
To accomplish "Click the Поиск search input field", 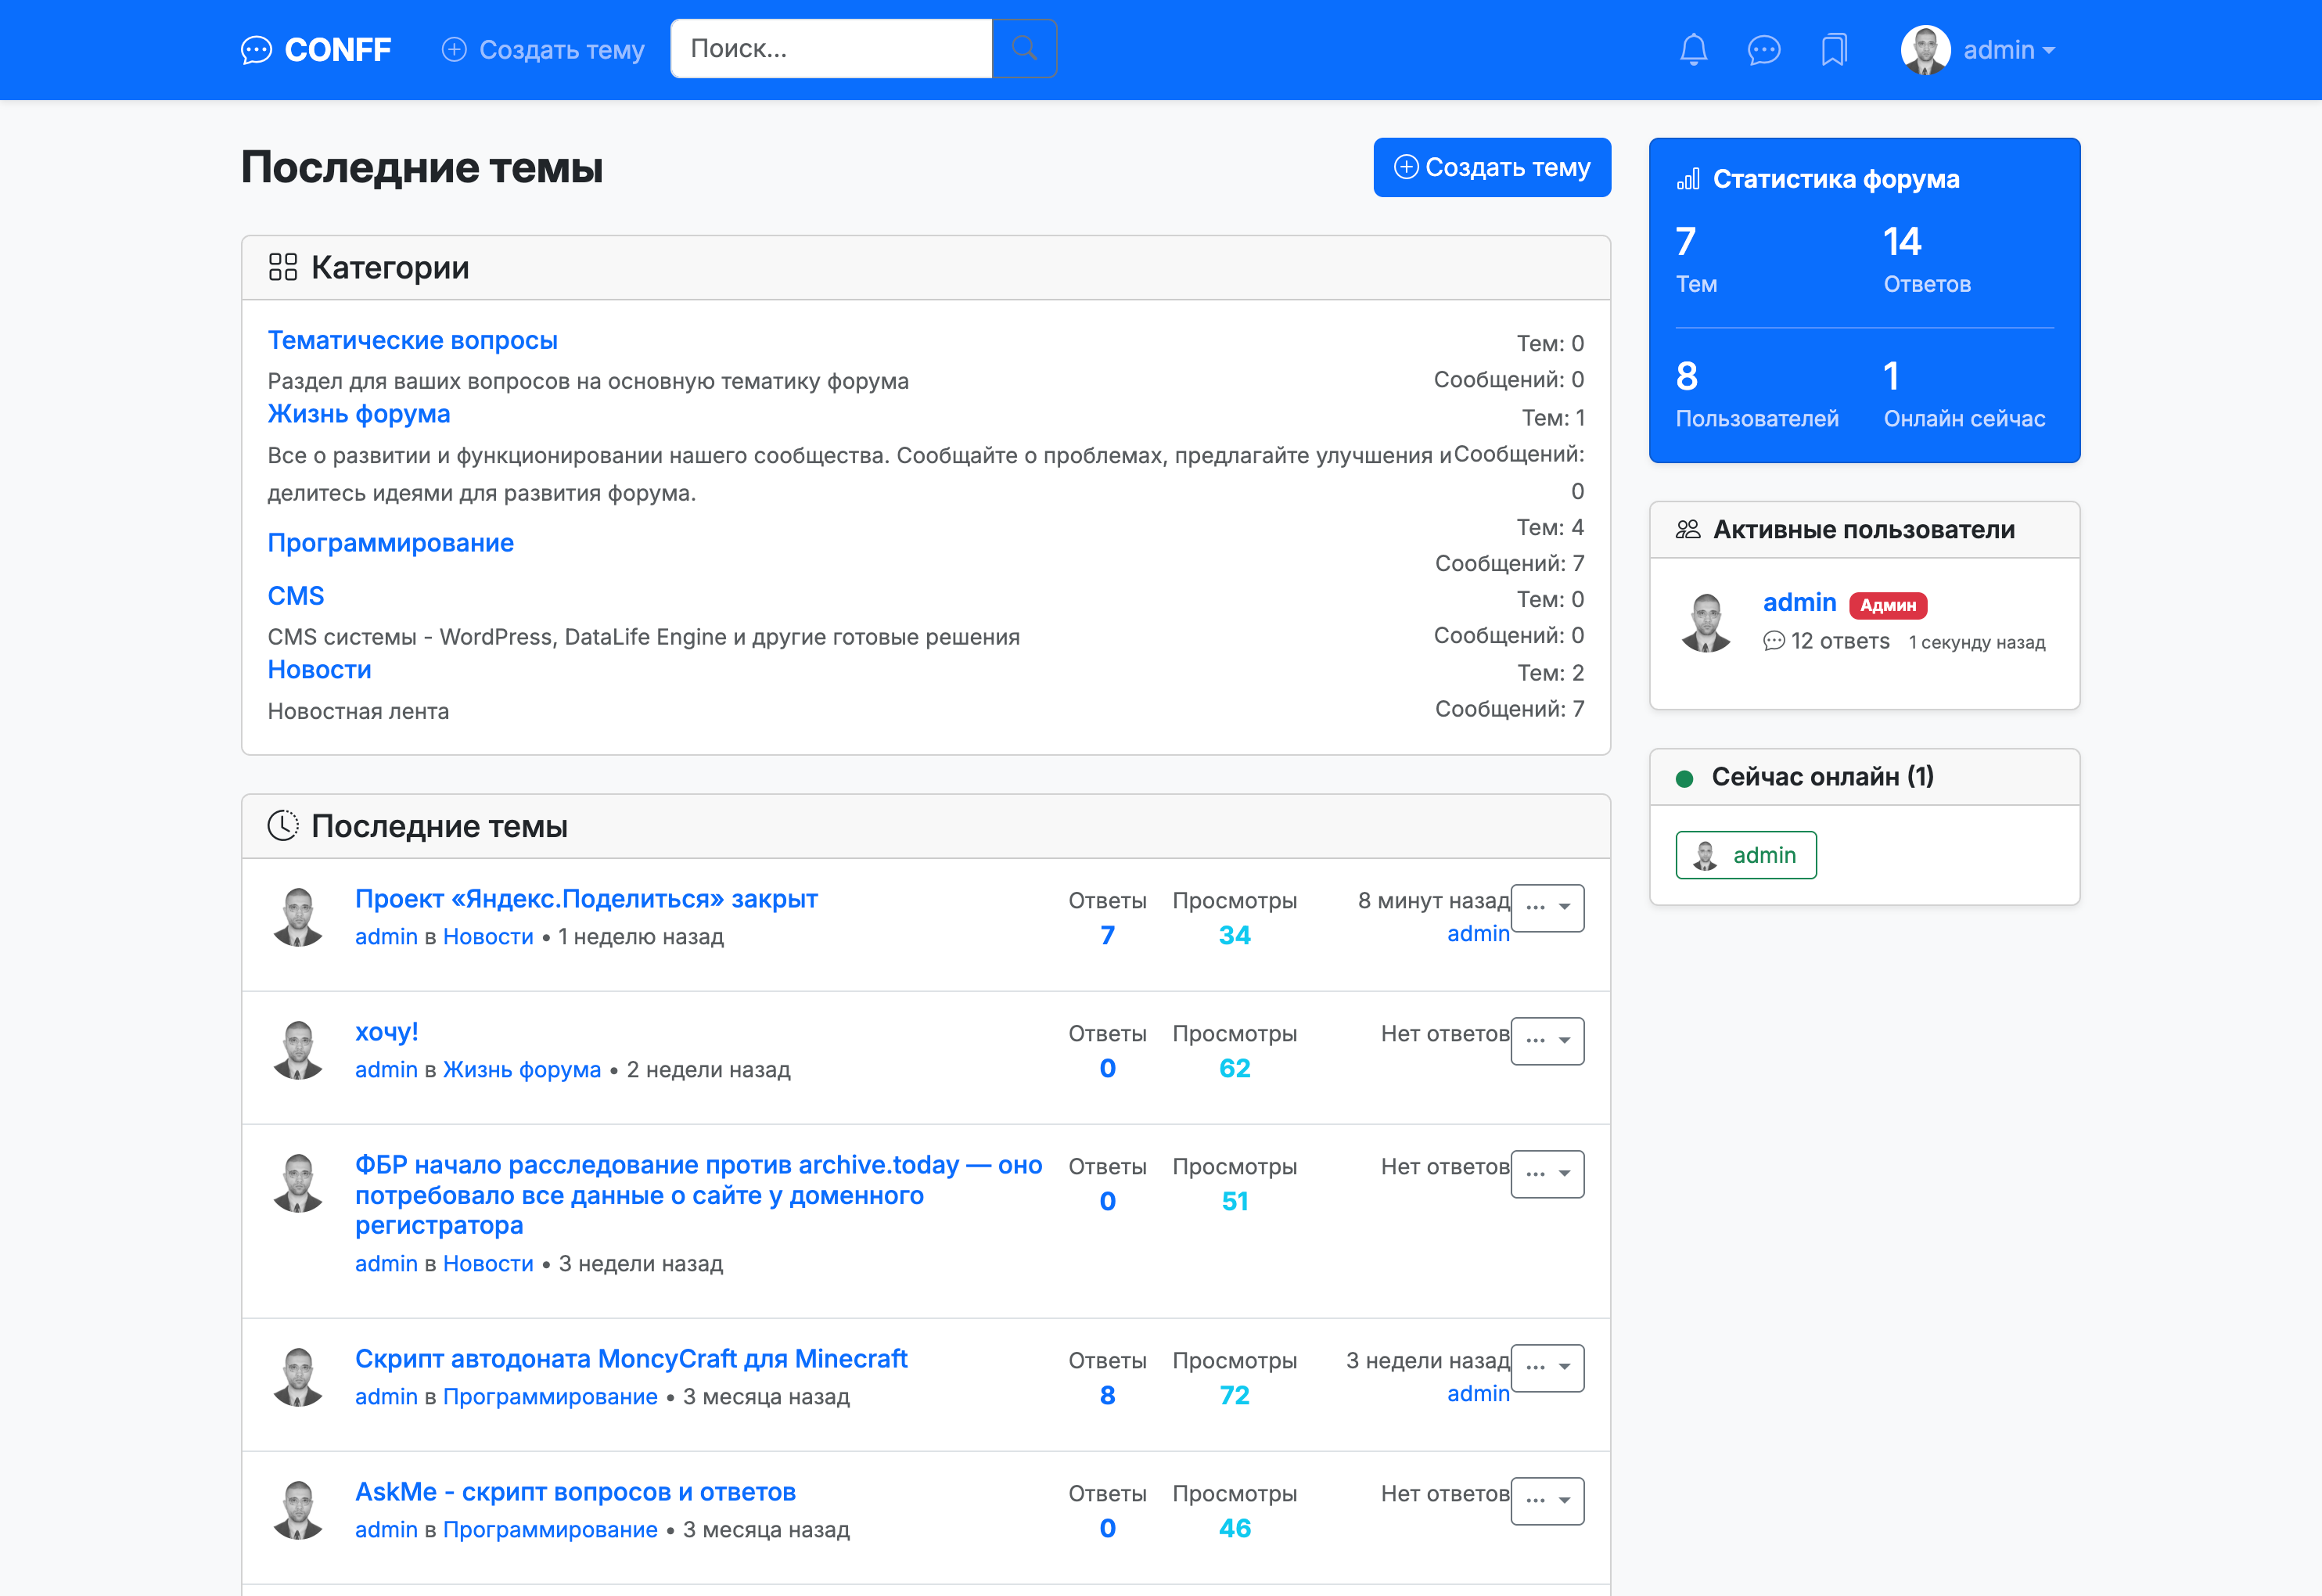I will 830,48.
